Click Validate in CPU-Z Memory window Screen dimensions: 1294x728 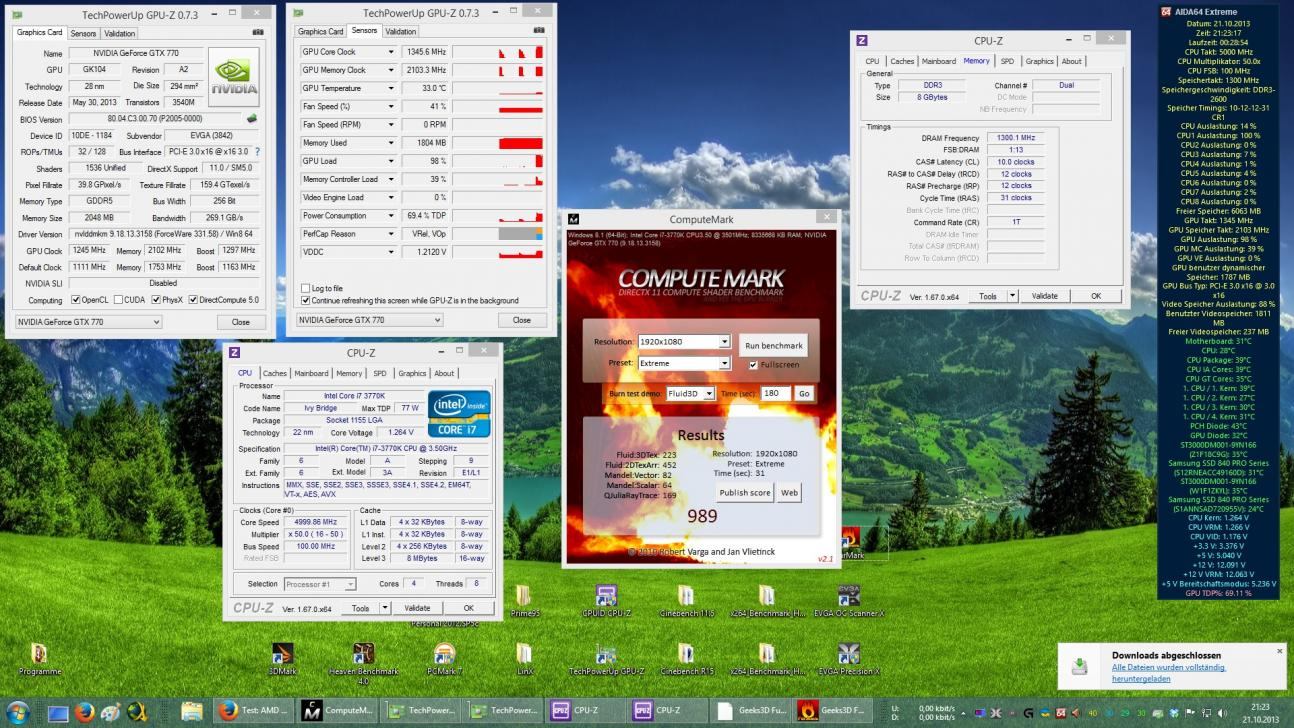[1045, 296]
